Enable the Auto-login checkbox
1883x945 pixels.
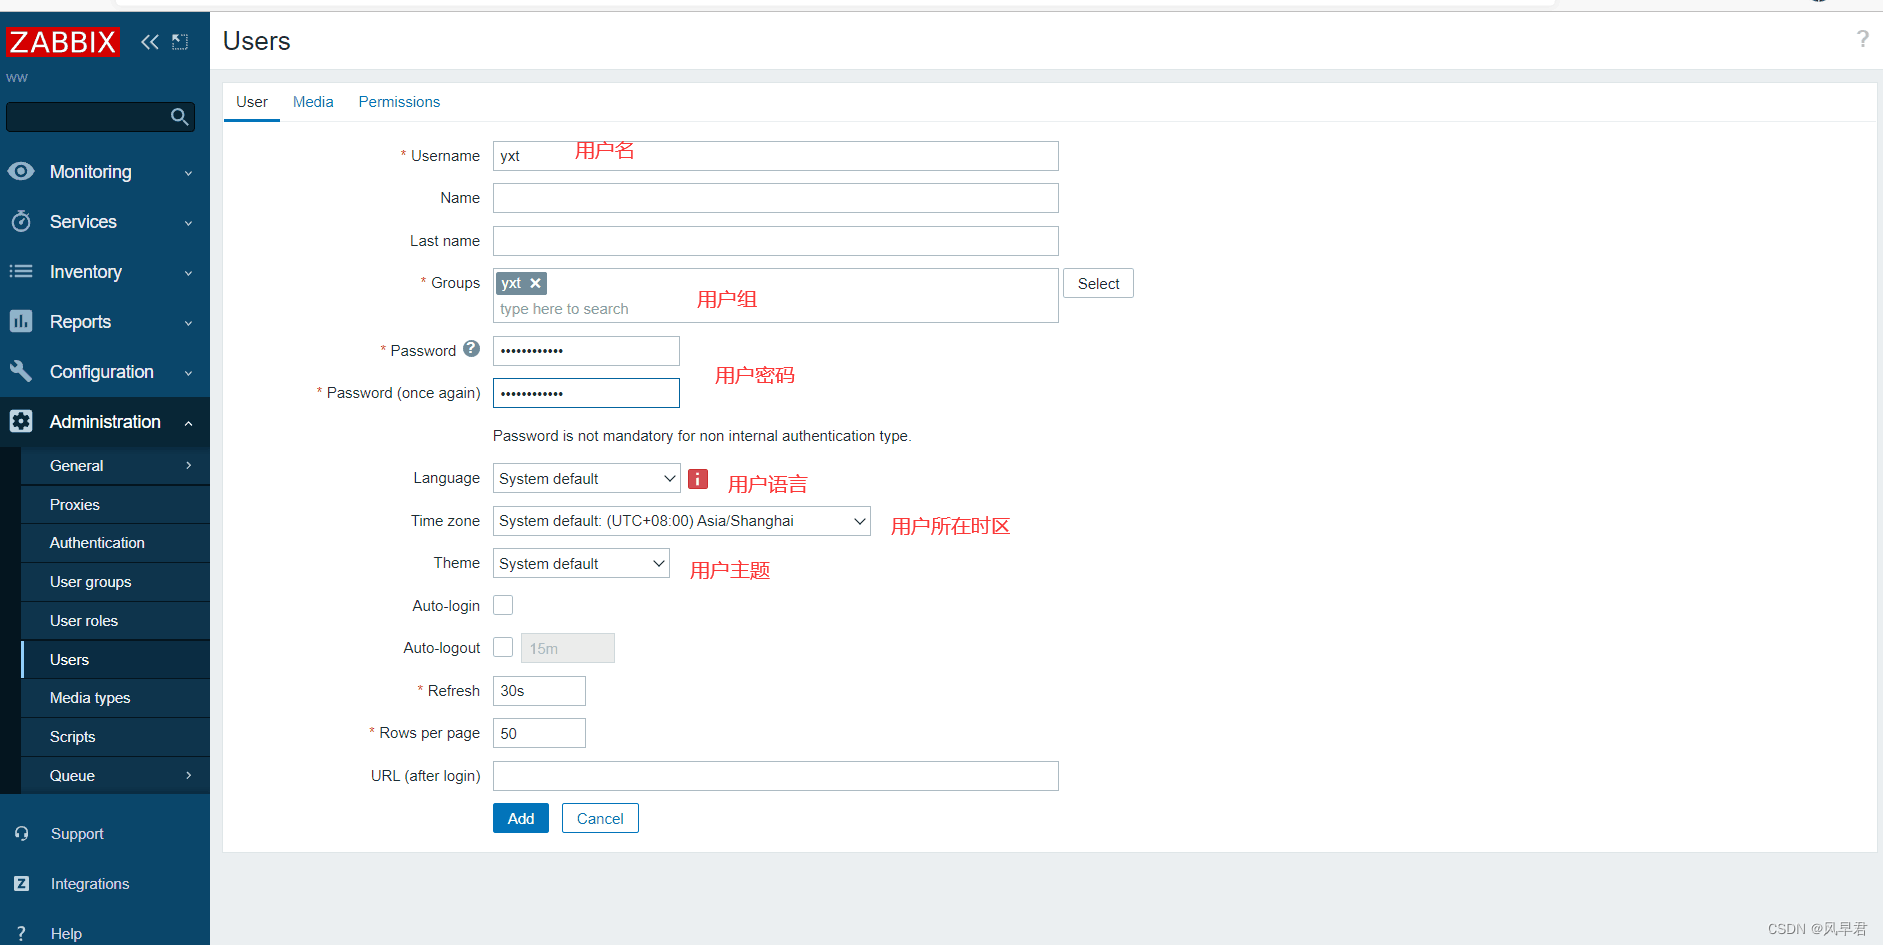point(503,605)
